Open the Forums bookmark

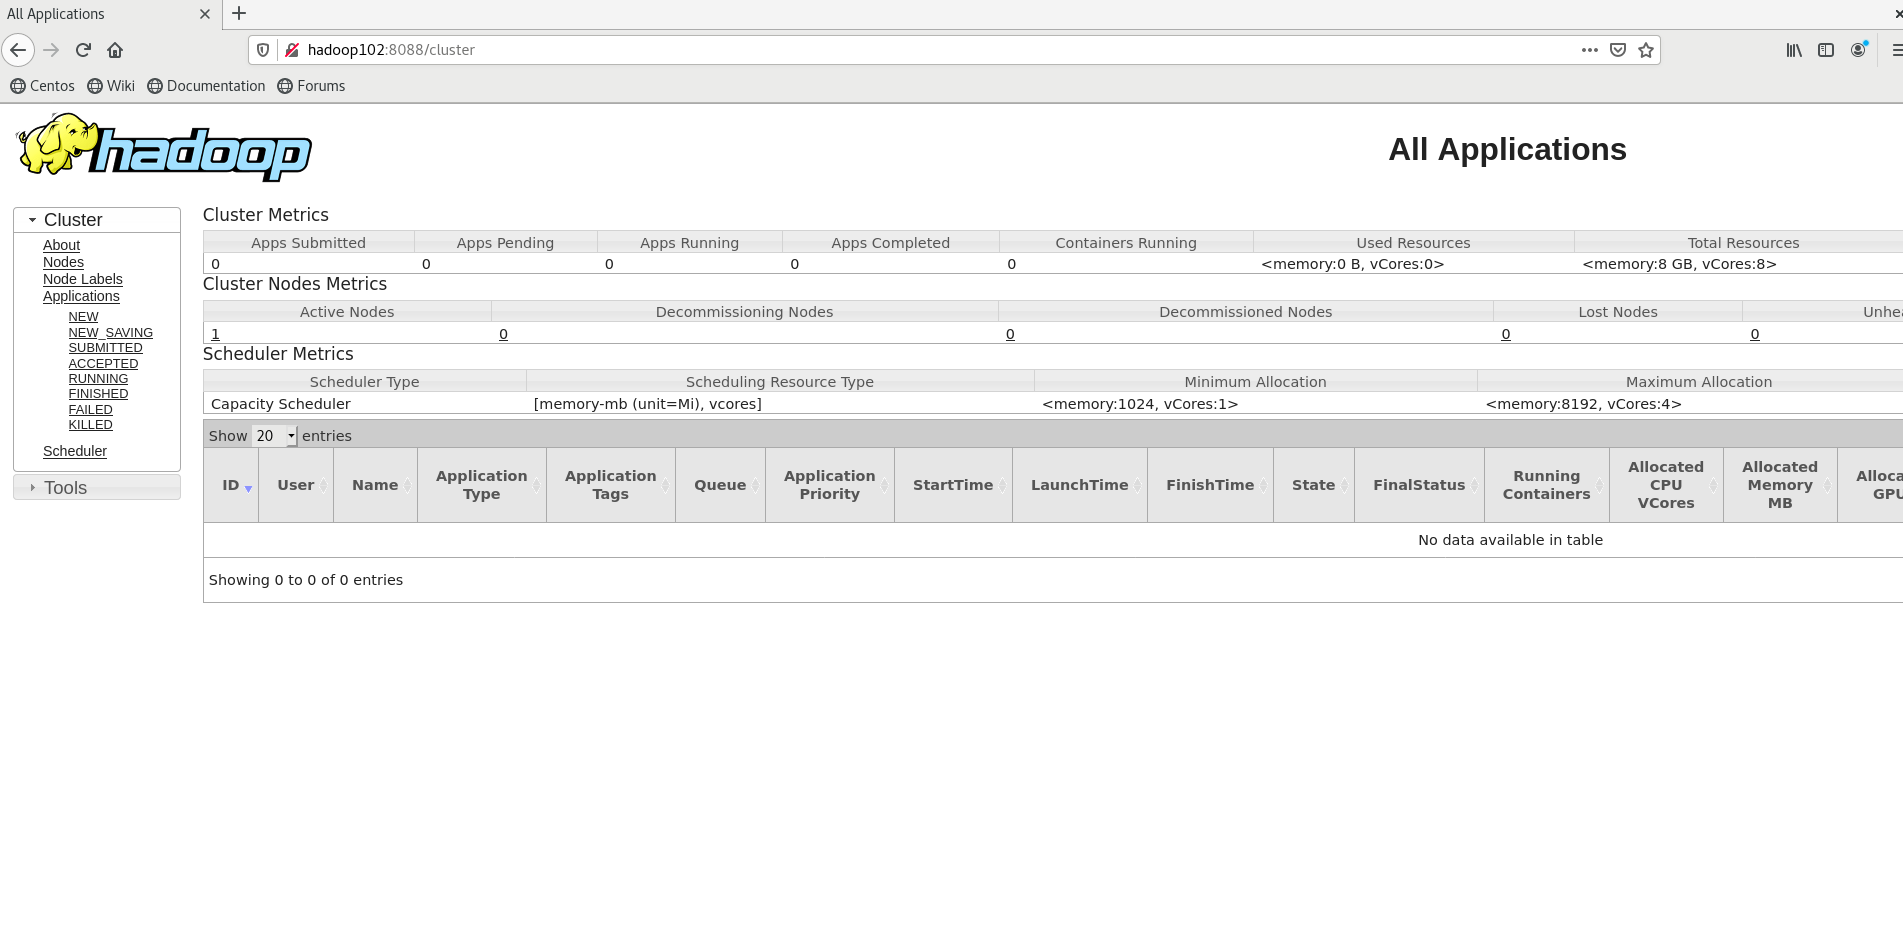[311, 86]
